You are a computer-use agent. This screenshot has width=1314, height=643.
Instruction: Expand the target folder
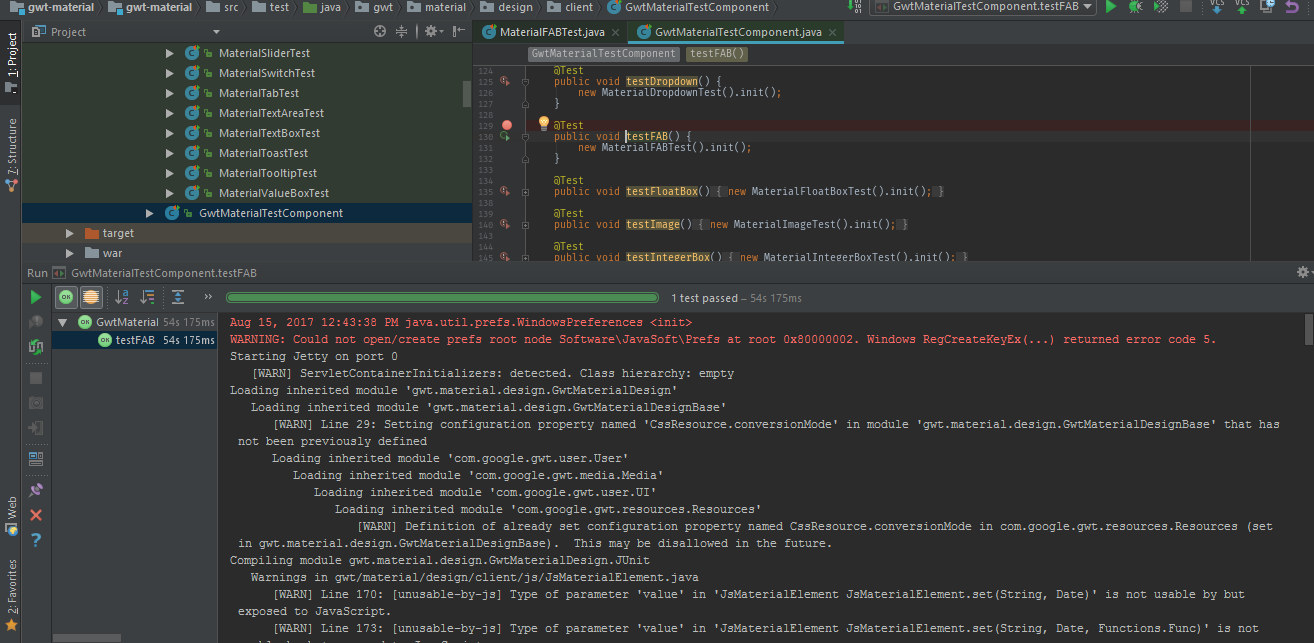pyautogui.click(x=70, y=233)
